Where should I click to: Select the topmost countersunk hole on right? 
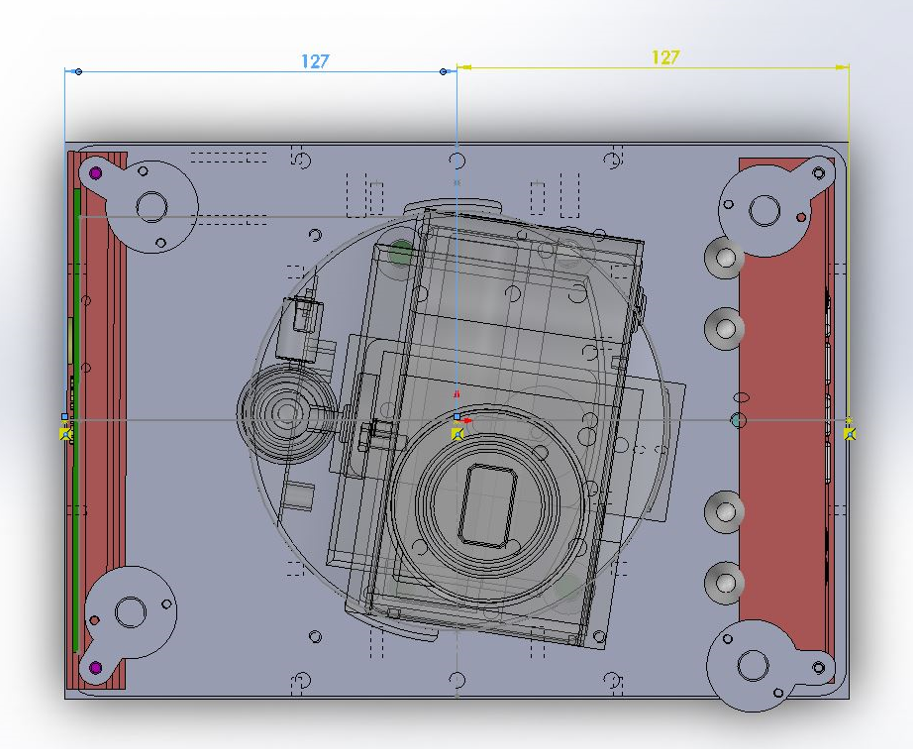pos(723,258)
